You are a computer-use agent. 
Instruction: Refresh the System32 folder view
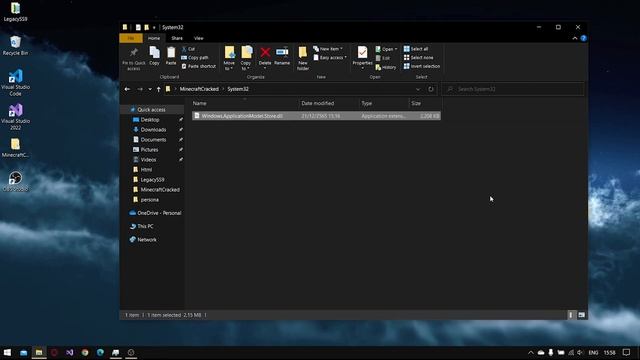tap(431, 89)
